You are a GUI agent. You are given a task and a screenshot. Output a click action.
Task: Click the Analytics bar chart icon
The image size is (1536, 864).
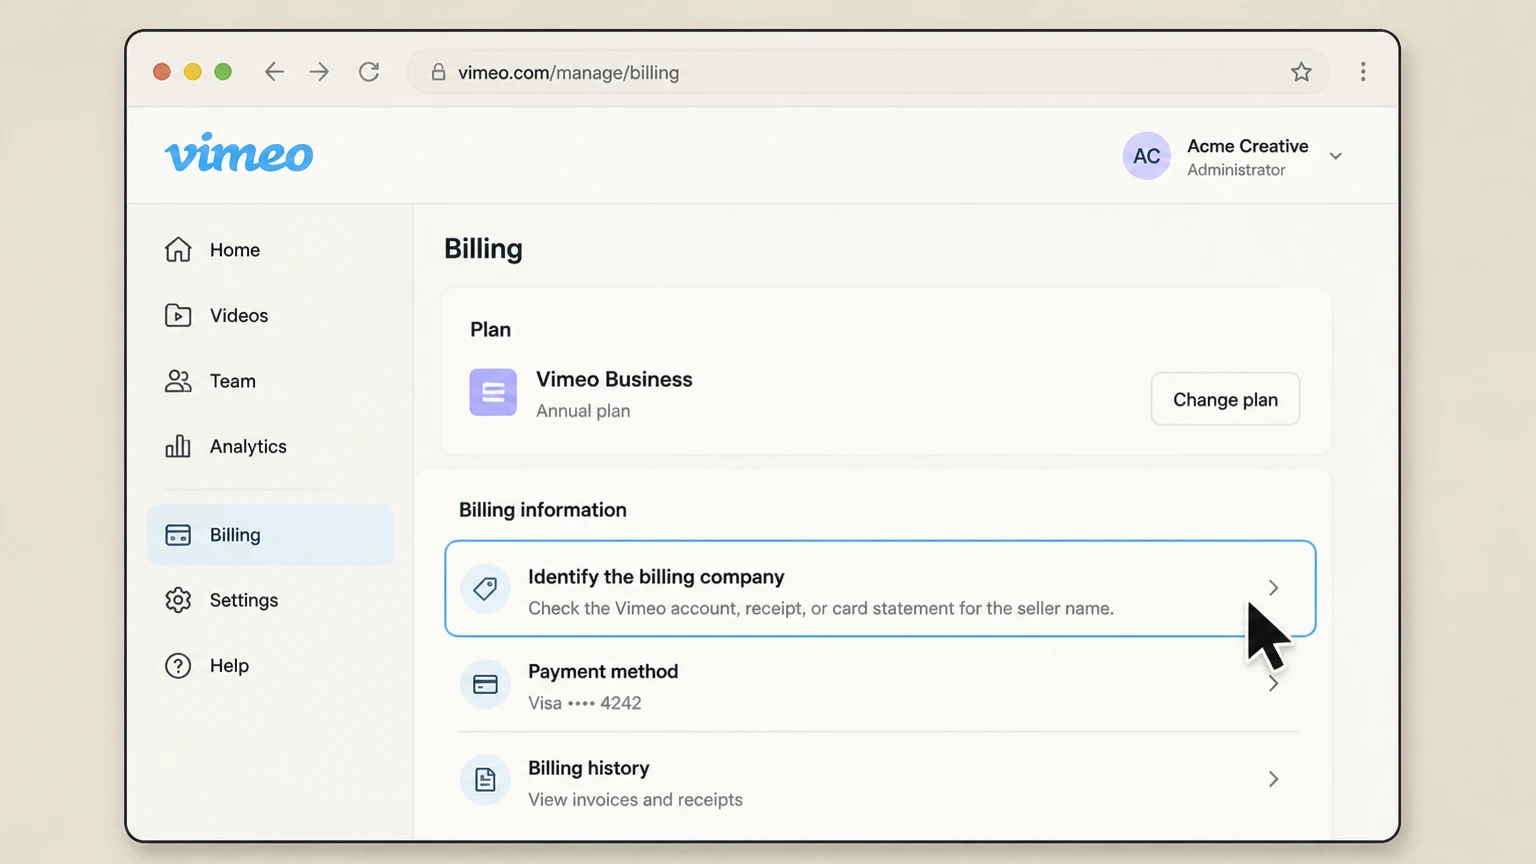(178, 446)
